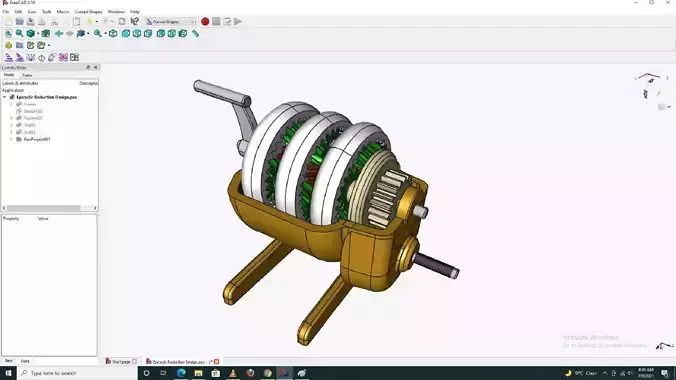Image resolution: width=676 pixels, height=380 pixels.
Task: Switch to the Tasks tab in Combo View
Action: (27, 75)
